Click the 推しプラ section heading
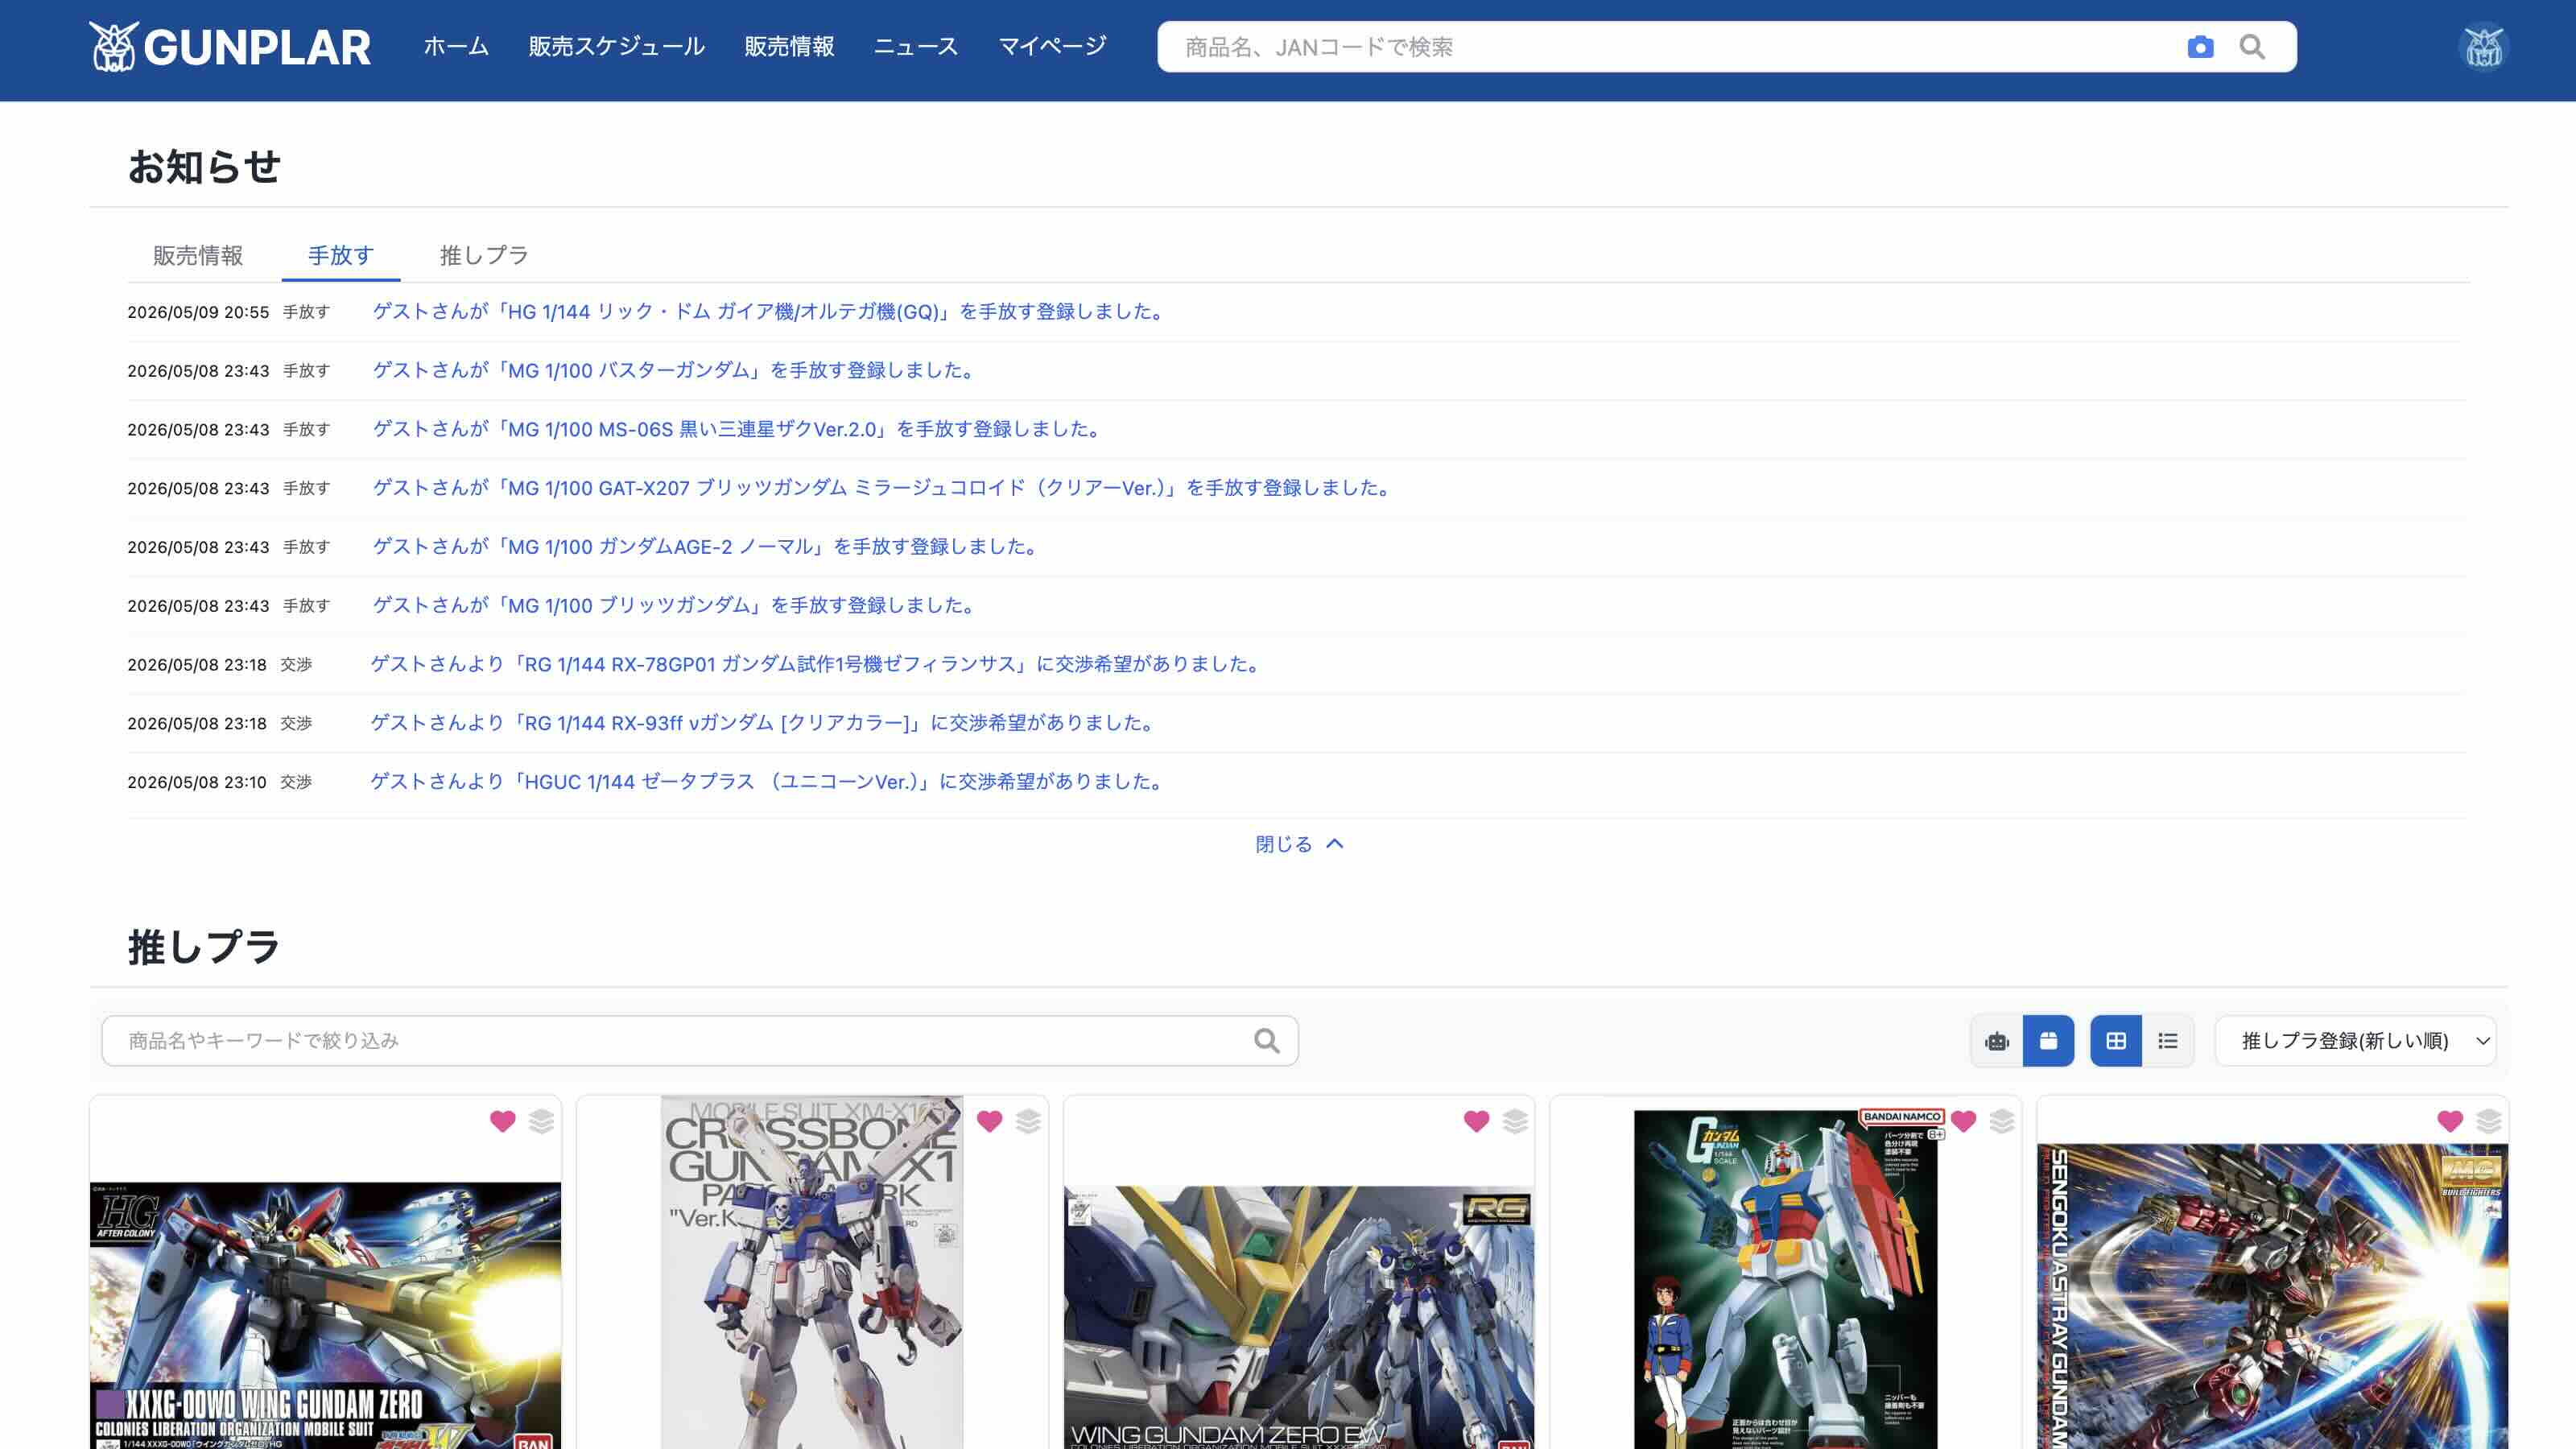 (204, 946)
